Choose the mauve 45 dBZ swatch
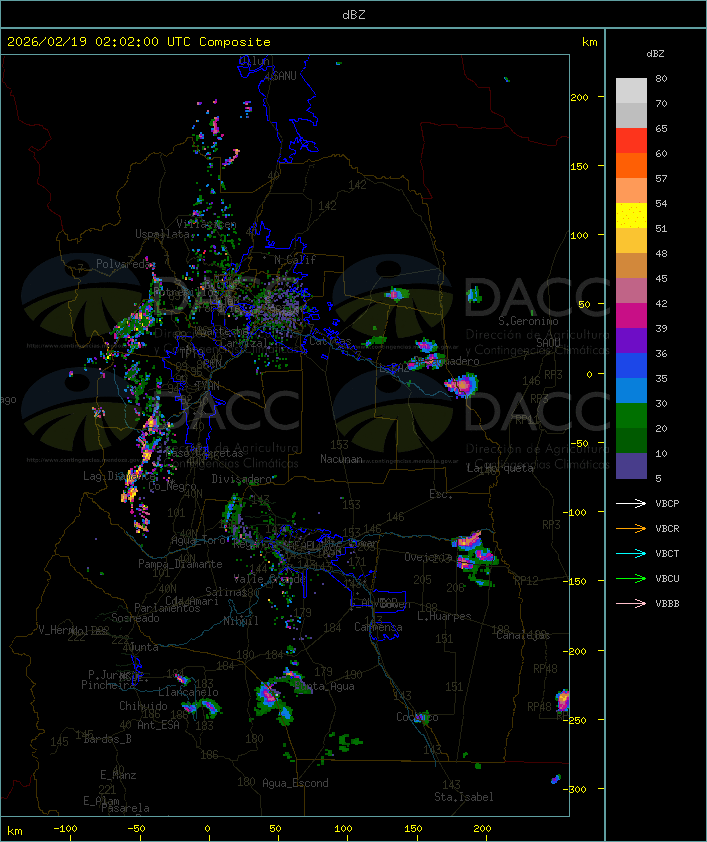Image resolution: width=707 pixels, height=842 pixels. pos(631,291)
